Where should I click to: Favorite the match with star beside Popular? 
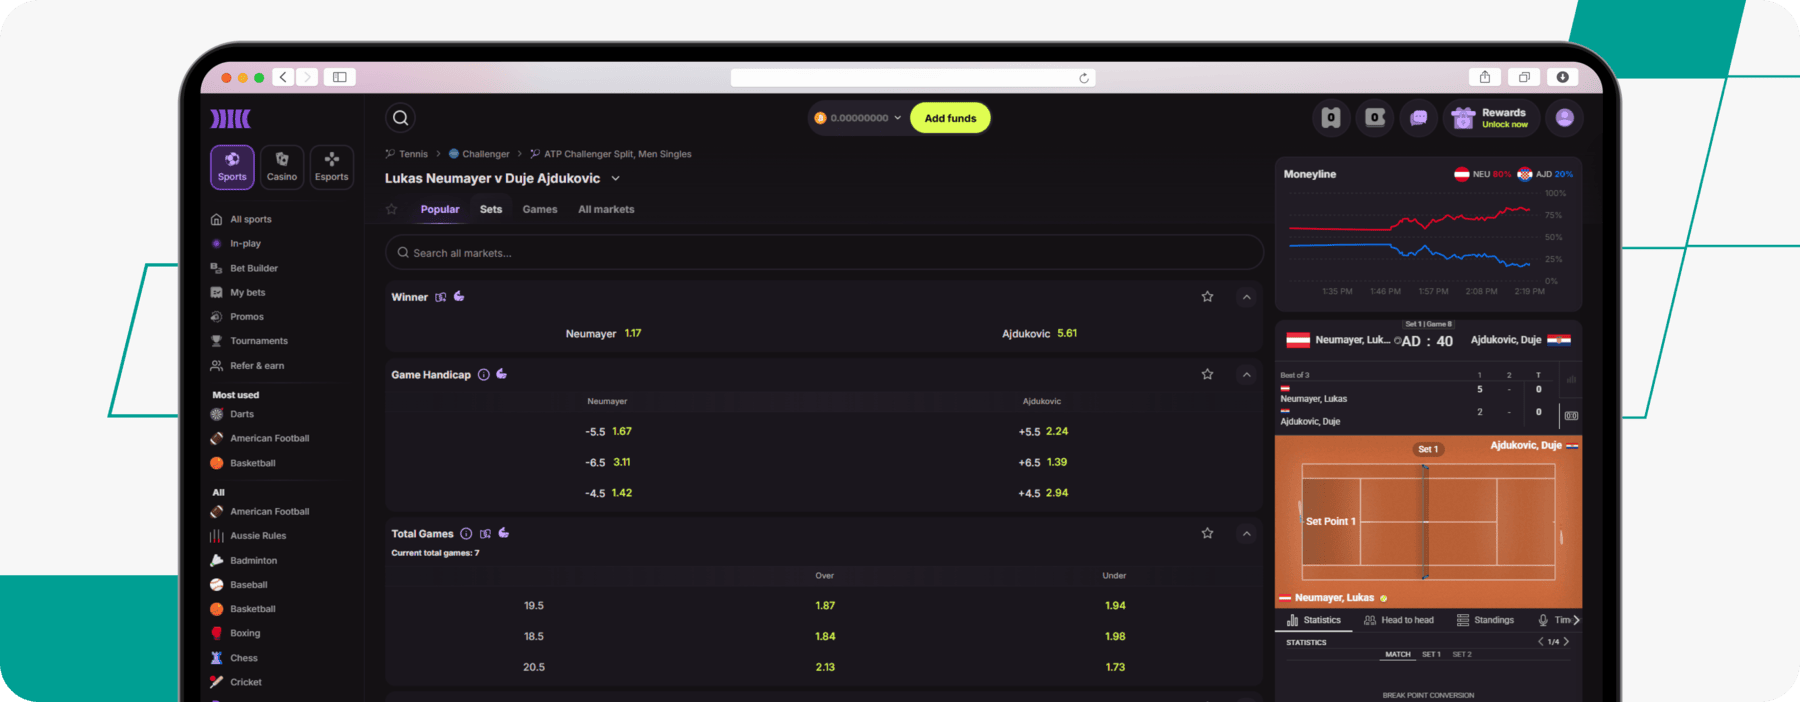392,209
